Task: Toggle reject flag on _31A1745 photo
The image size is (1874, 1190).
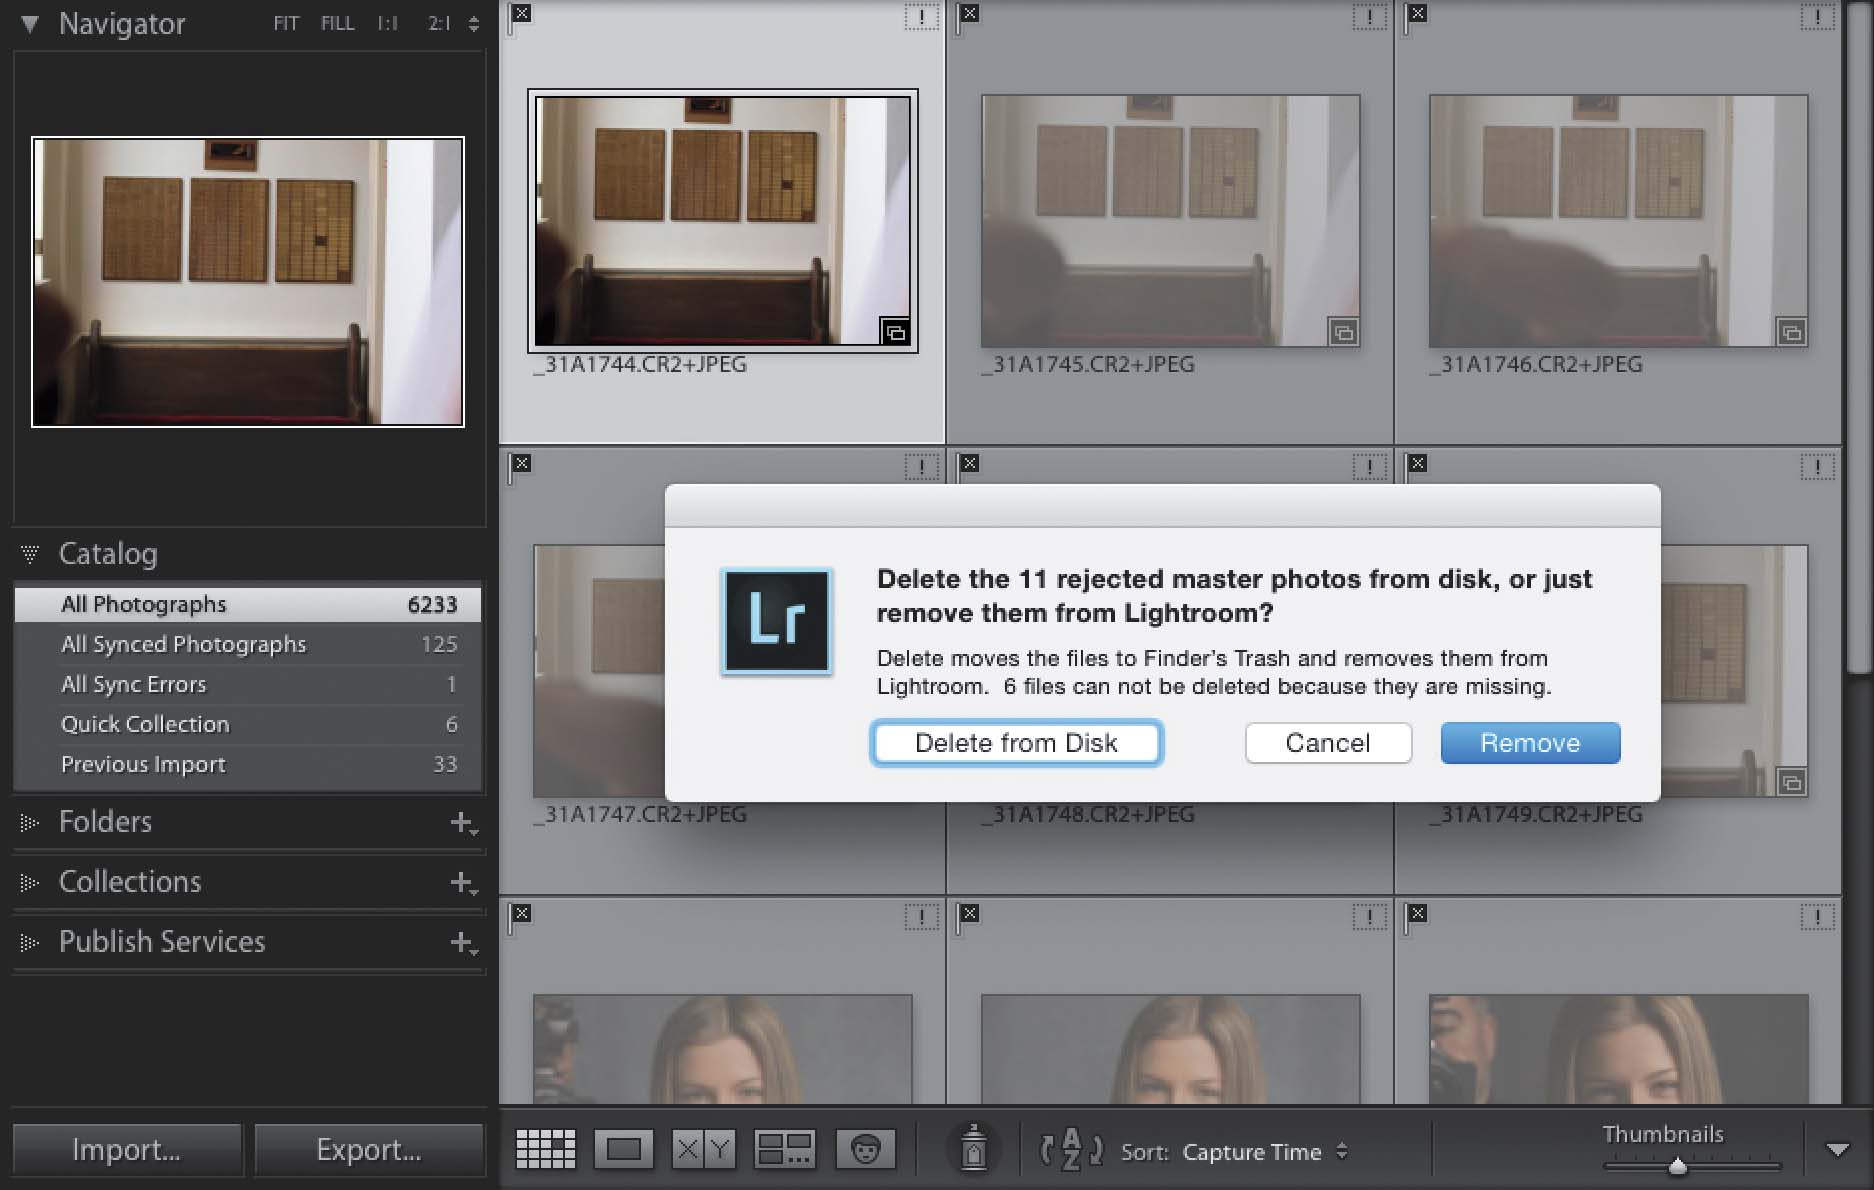Action: pyautogui.click(x=968, y=16)
